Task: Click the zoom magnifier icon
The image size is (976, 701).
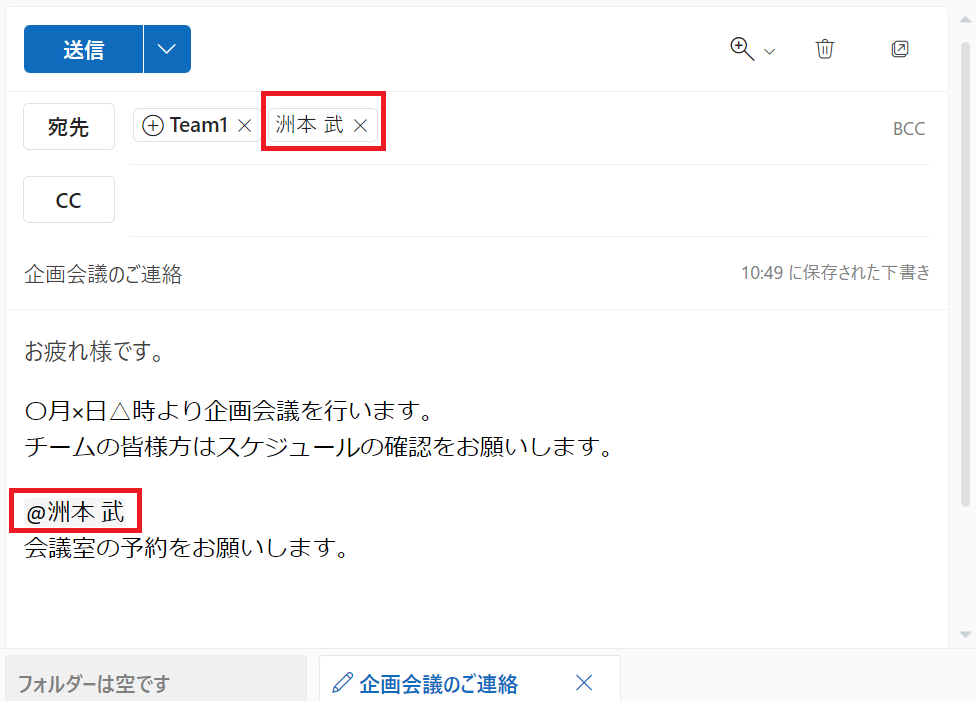Action: pos(742,49)
